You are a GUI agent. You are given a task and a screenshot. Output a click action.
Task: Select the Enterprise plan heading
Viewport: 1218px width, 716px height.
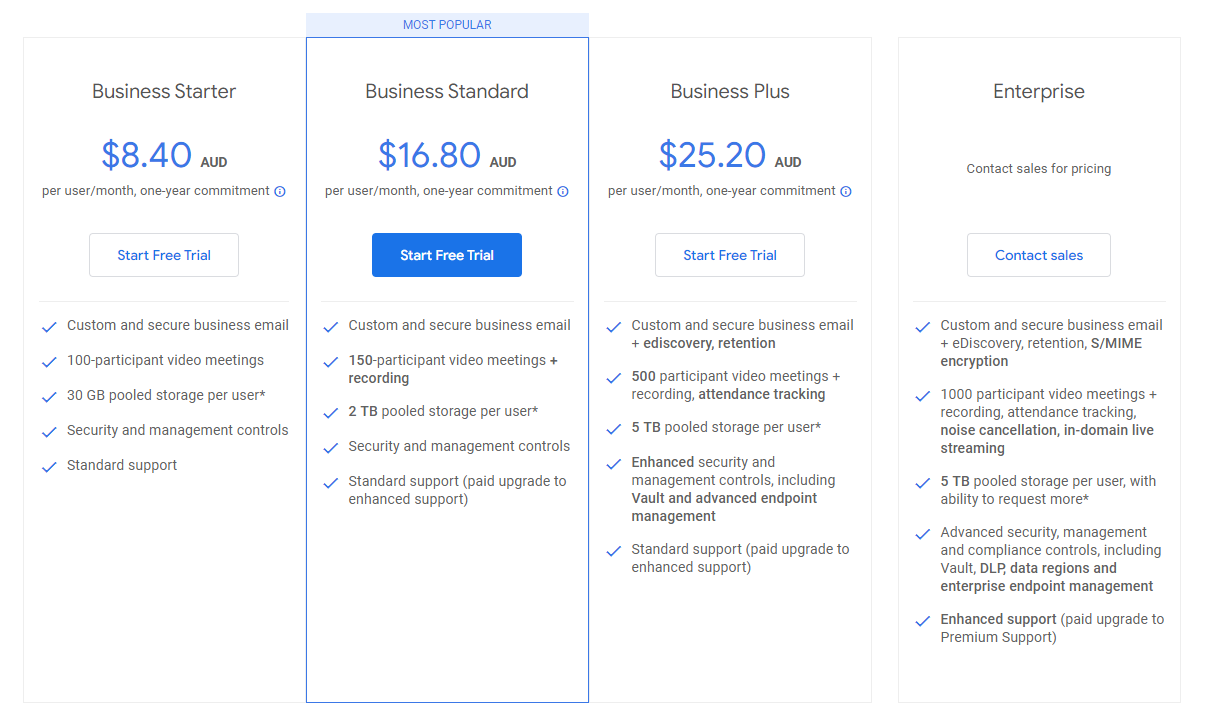point(1039,92)
